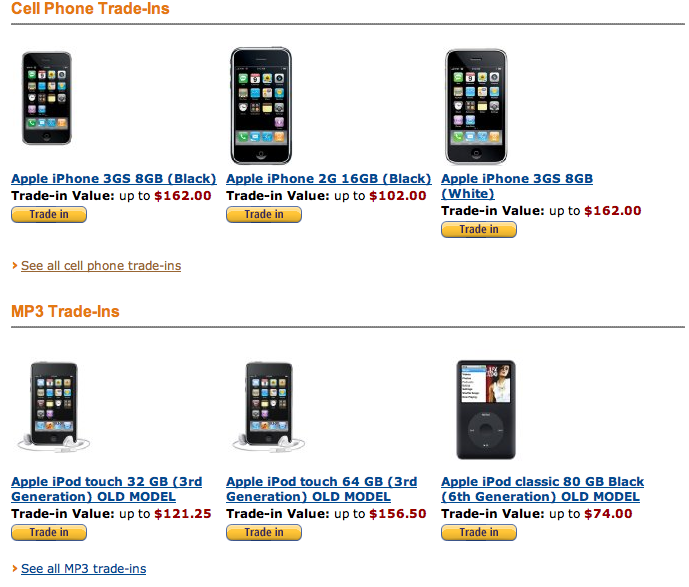Click the iPhone 3GS 8GB Black product image
The image size is (689, 587).
click(48, 99)
